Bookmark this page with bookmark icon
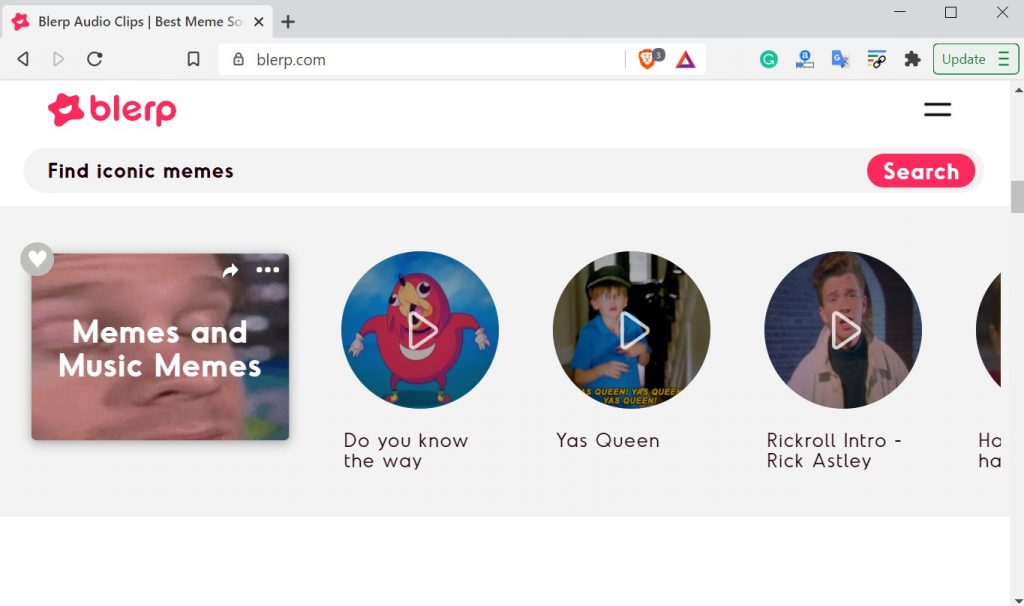This screenshot has height=606, width=1024. click(193, 59)
